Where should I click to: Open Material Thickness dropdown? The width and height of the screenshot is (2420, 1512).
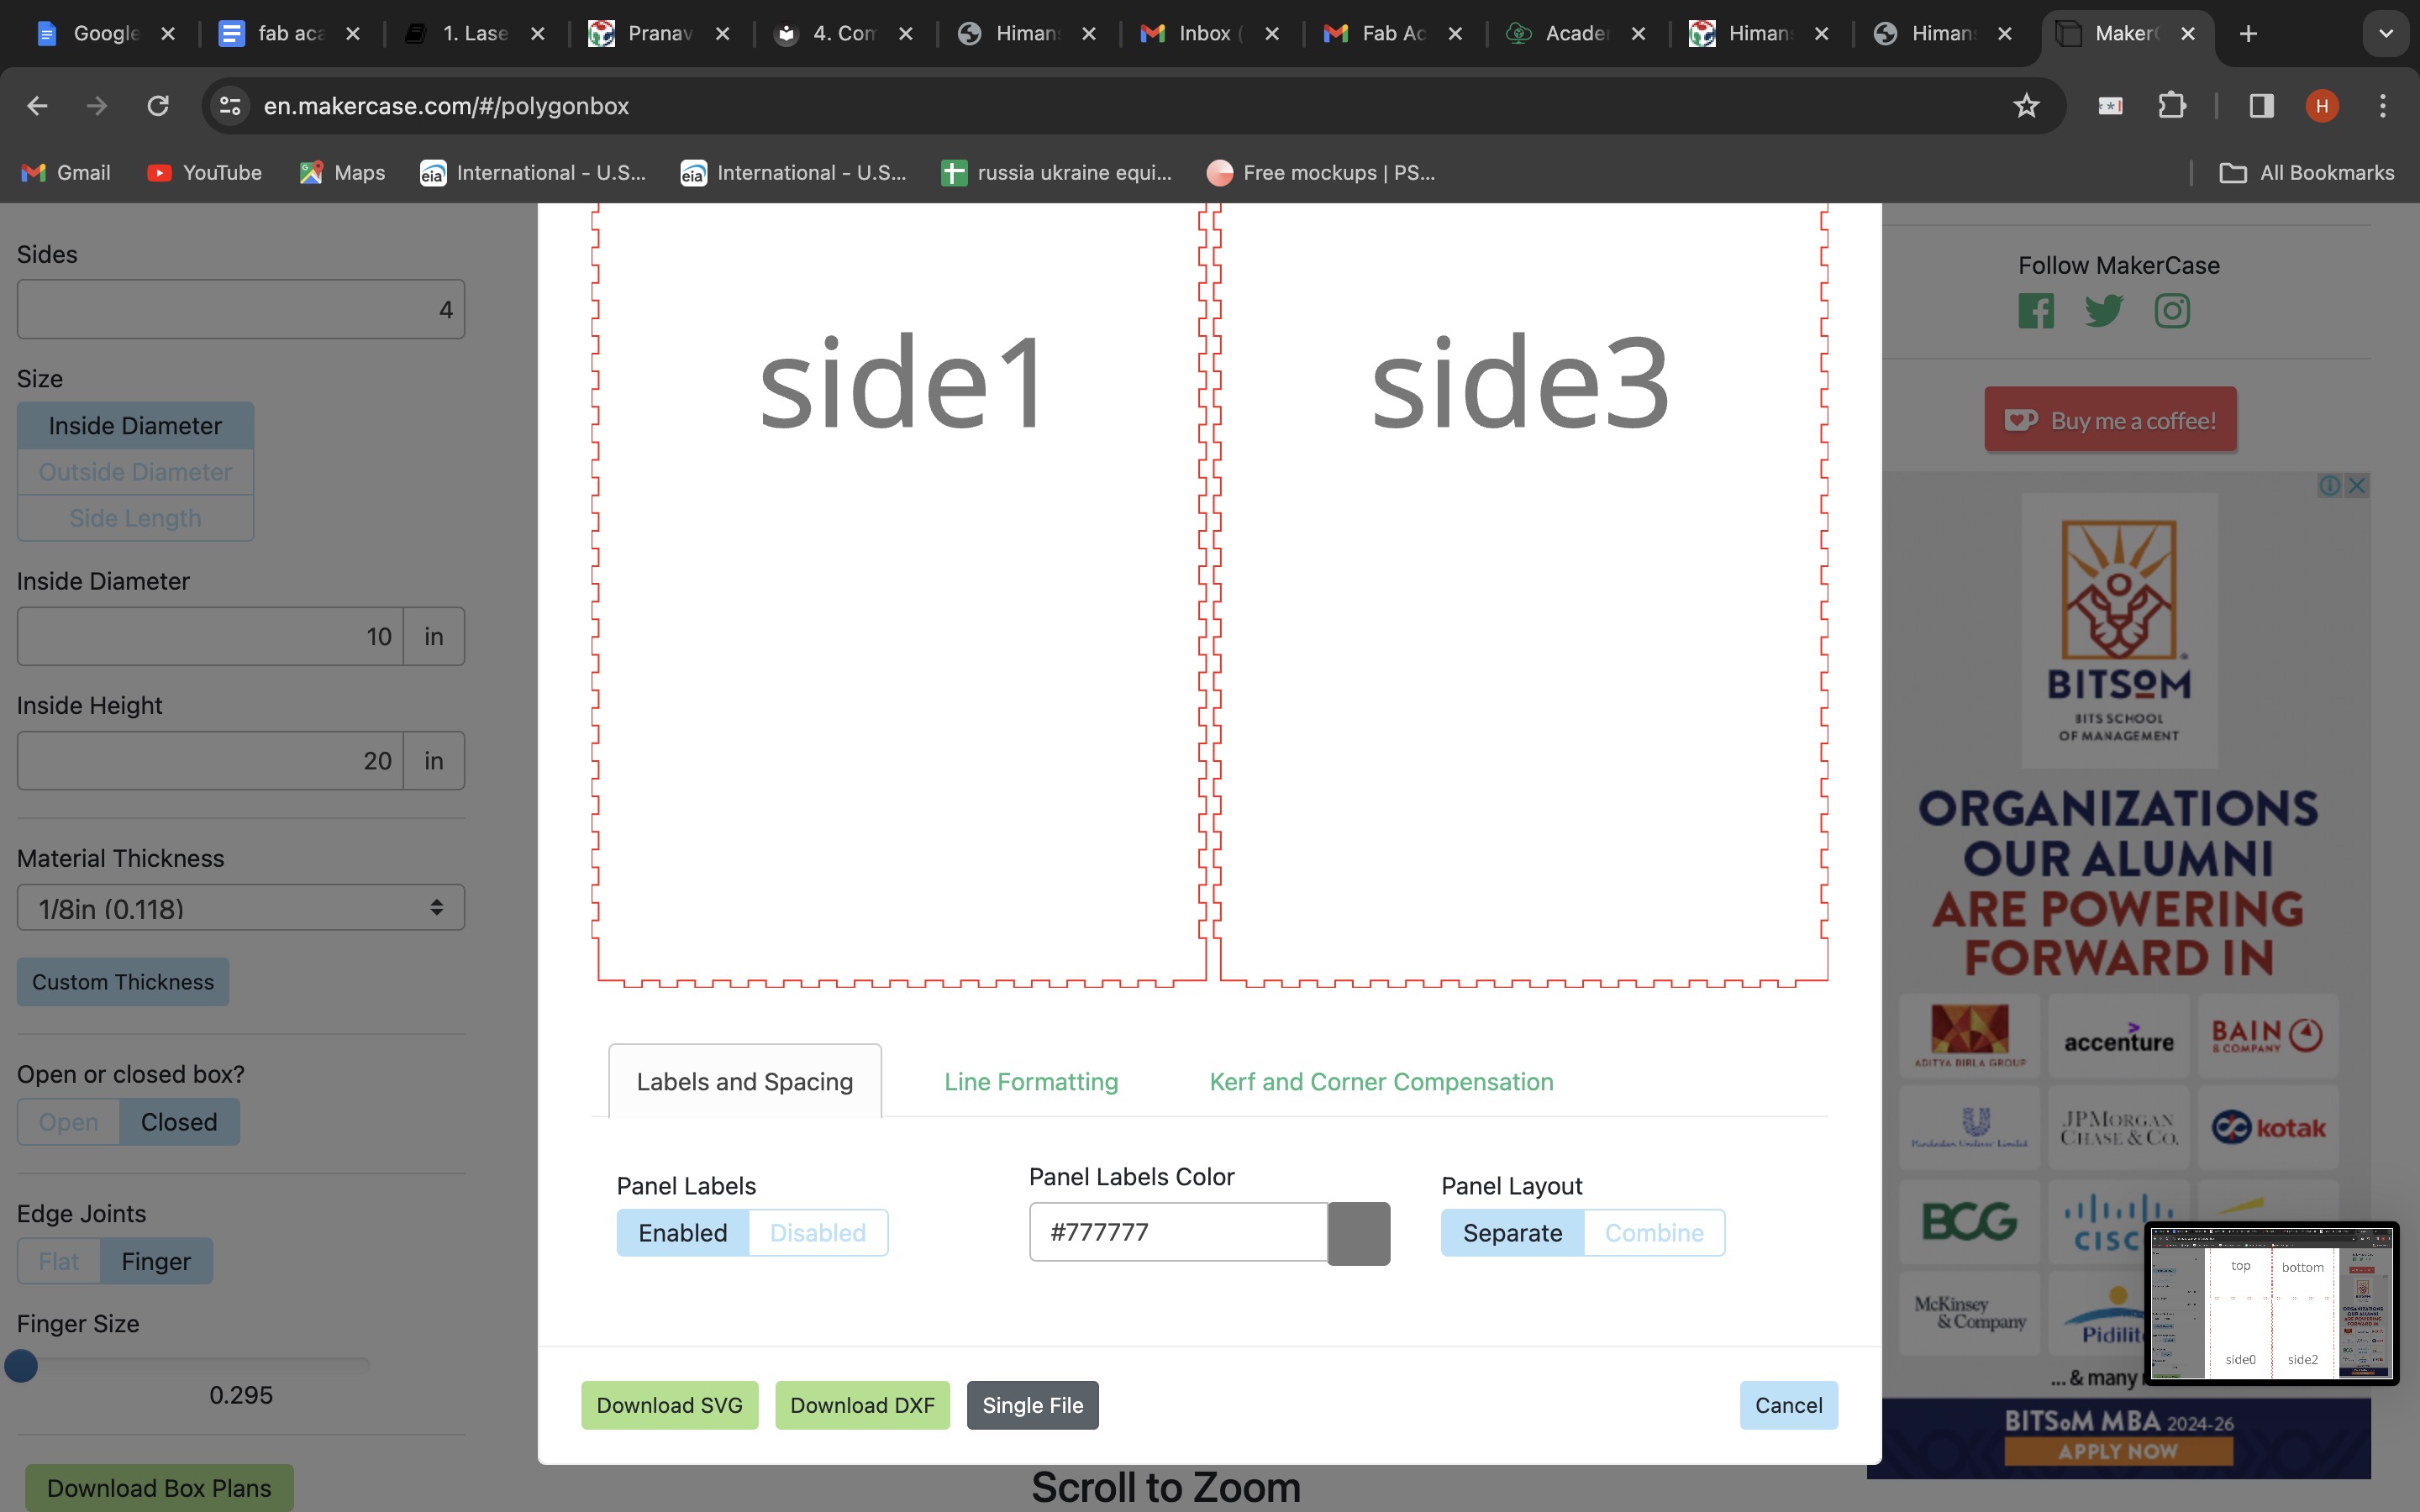pyautogui.click(x=241, y=908)
